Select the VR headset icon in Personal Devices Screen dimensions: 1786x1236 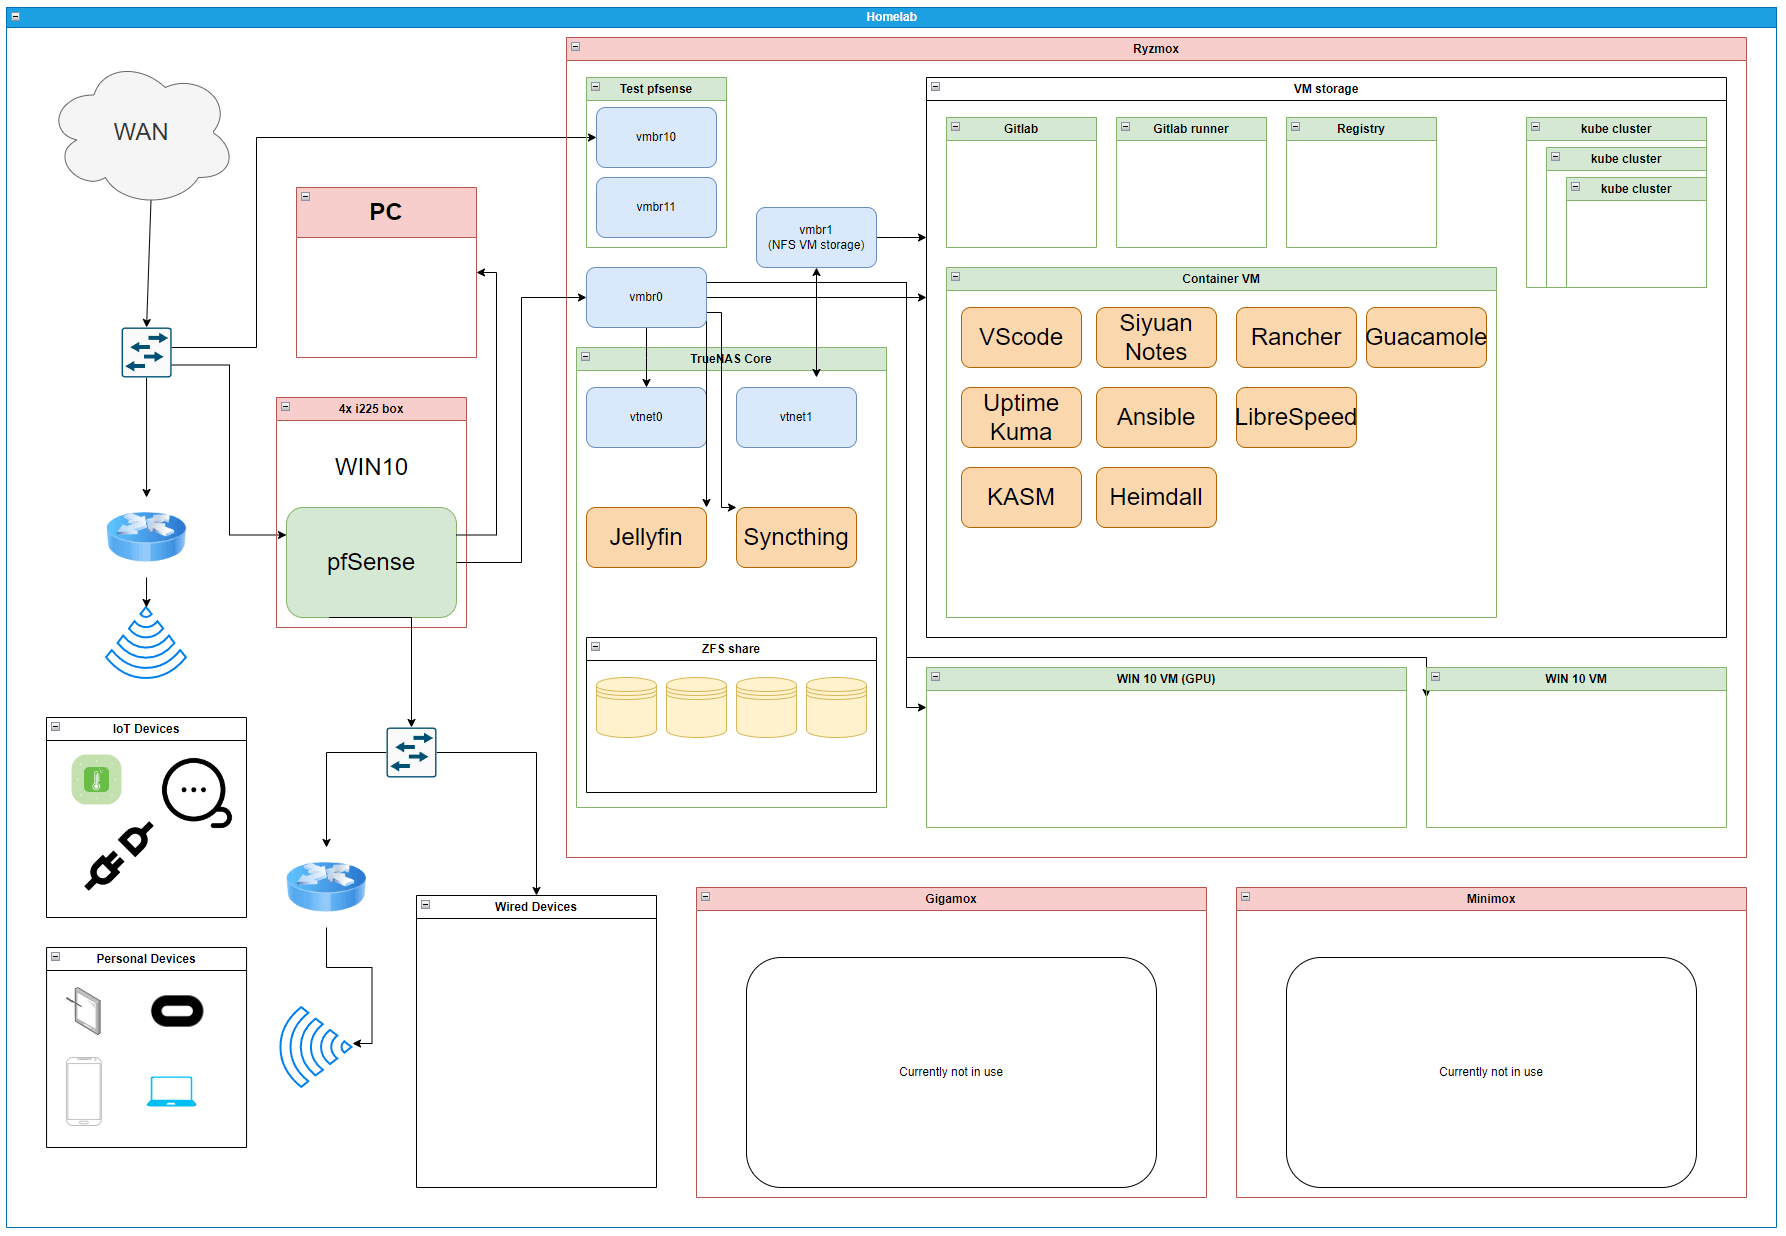[x=177, y=1011]
